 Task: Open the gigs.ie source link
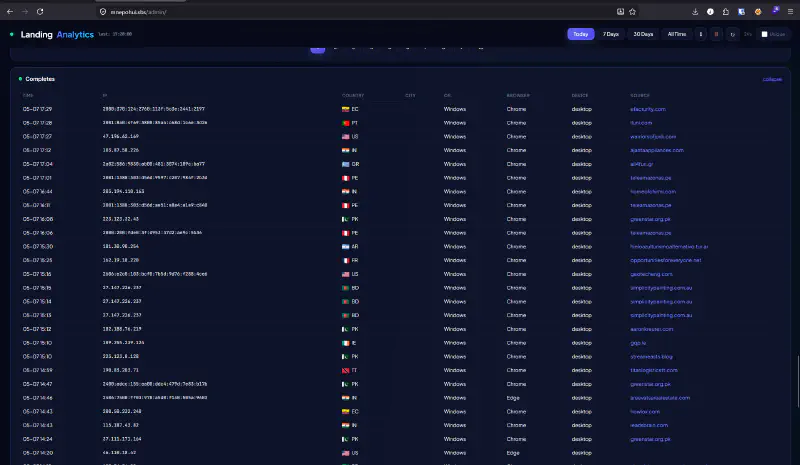pos(638,343)
